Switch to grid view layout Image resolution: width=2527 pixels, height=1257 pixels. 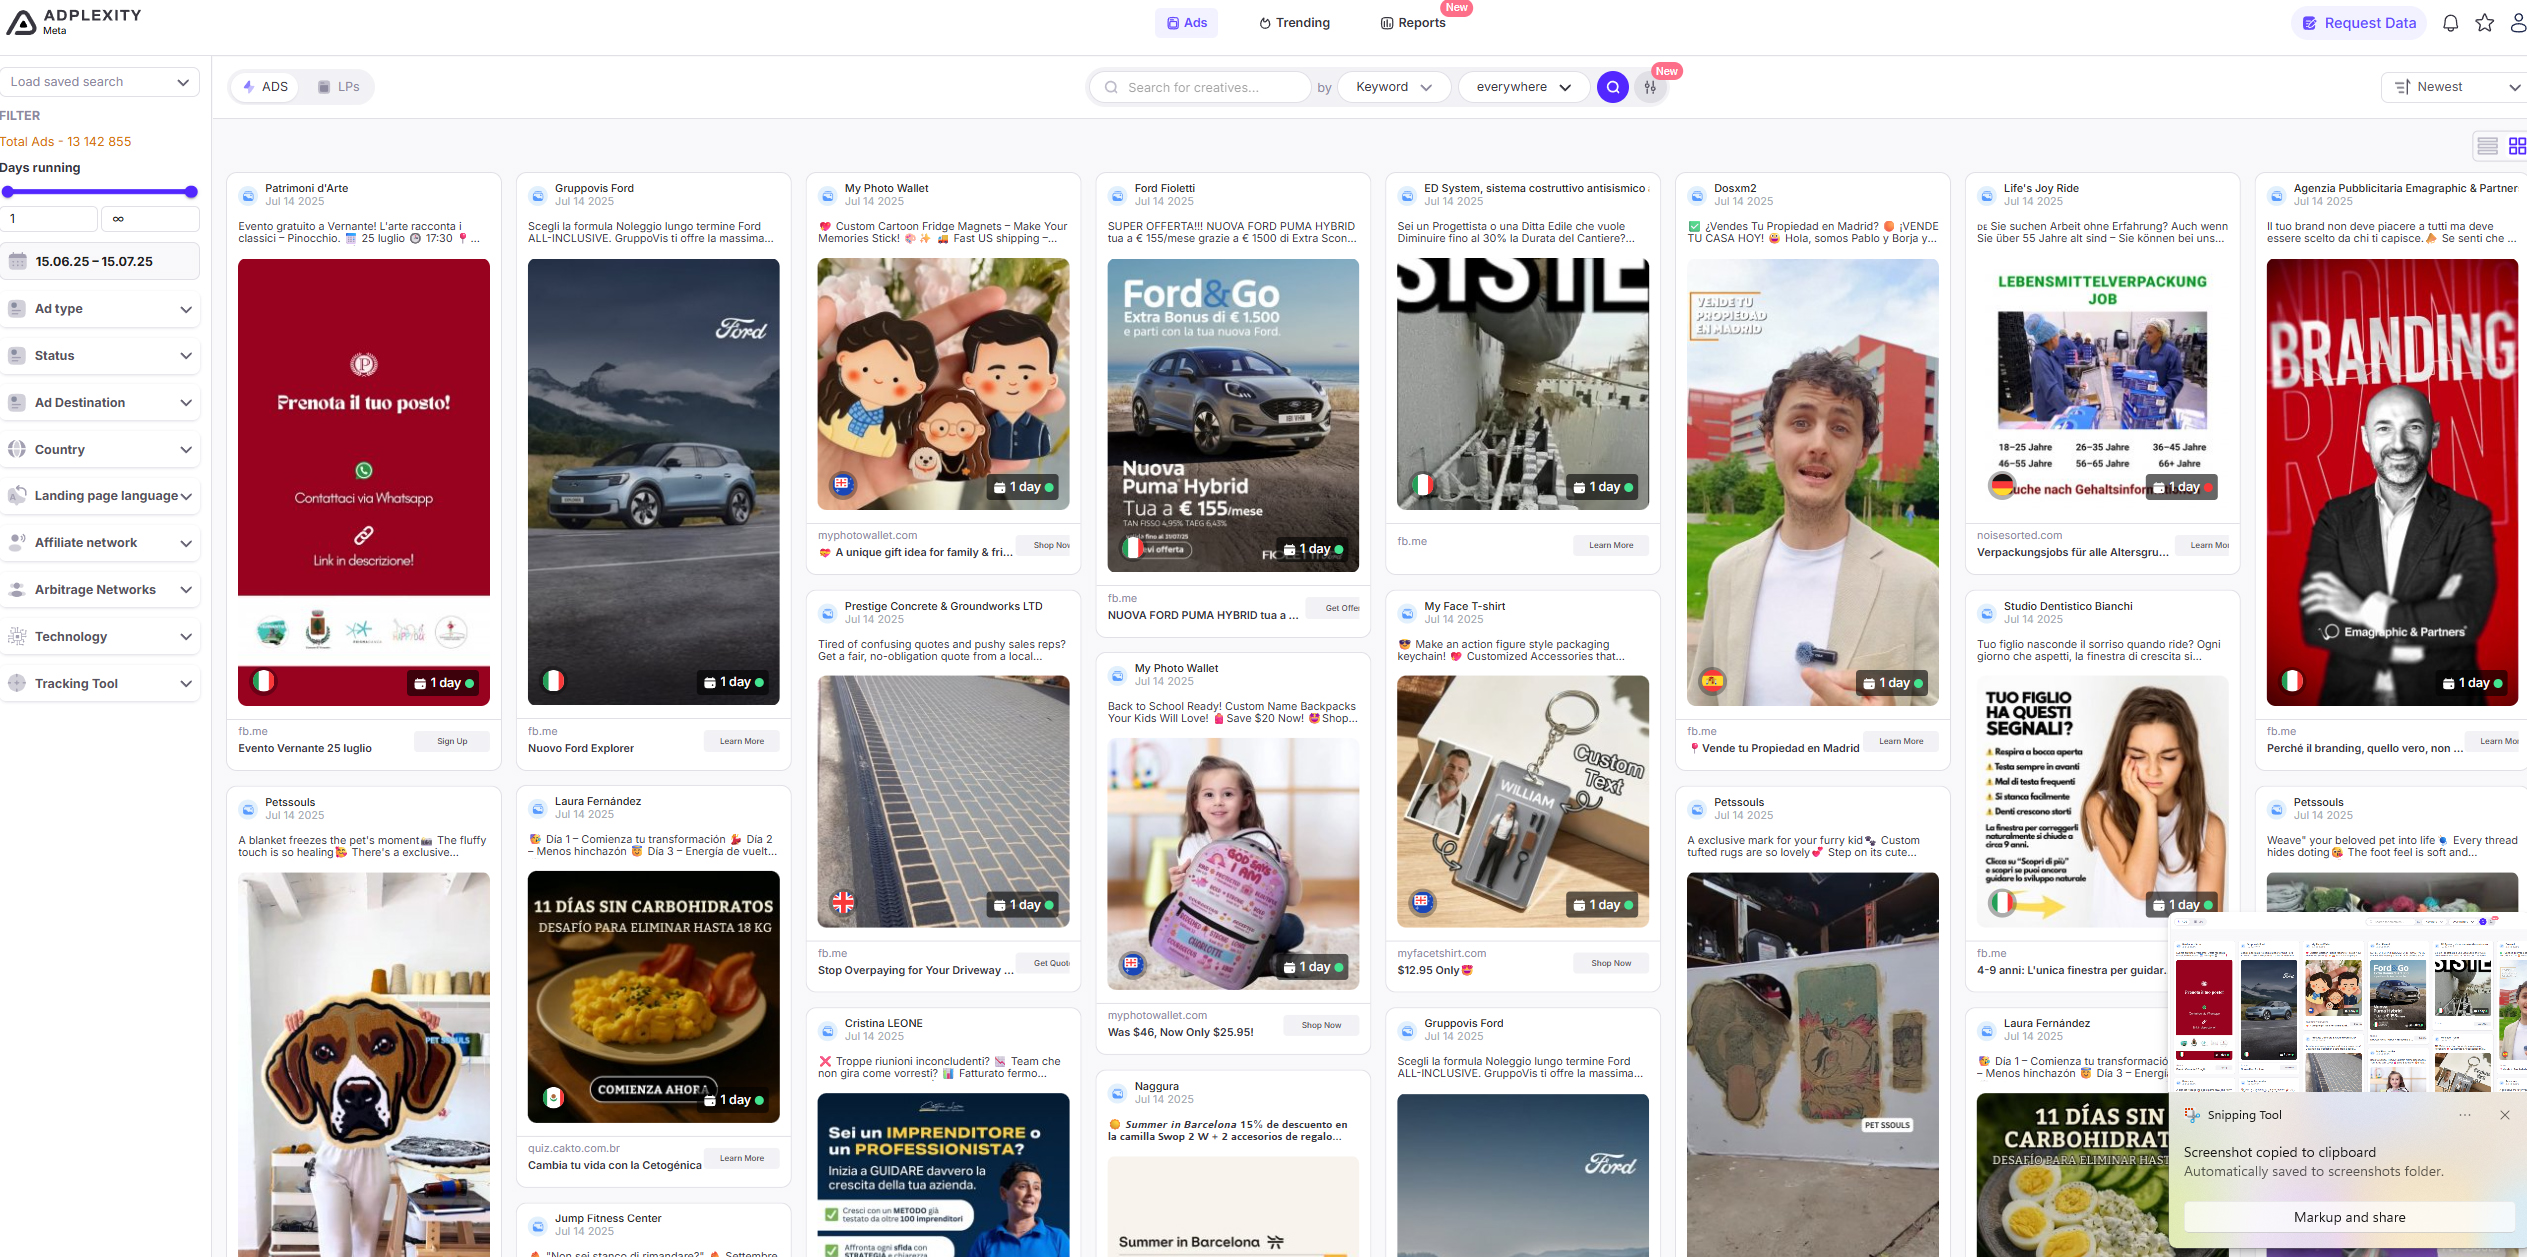coord(2517,146)
